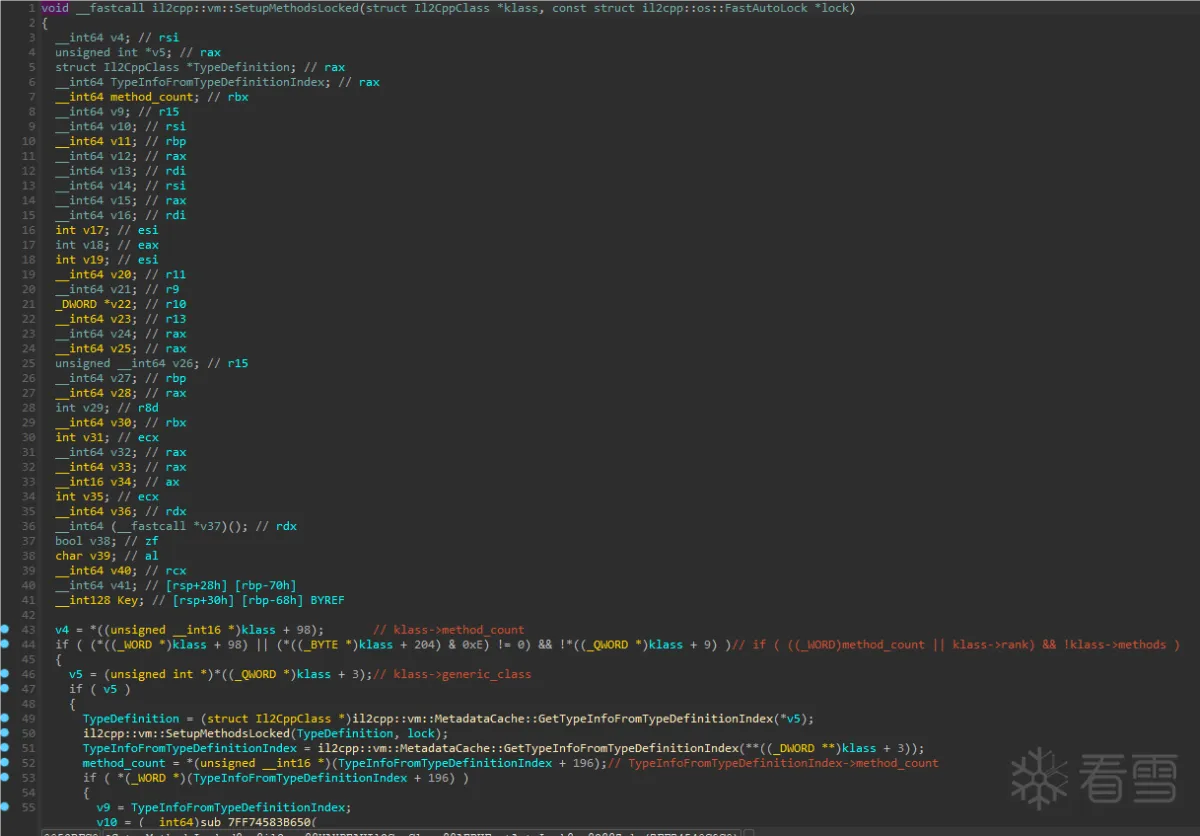Click the BYREF annotation on line 41
Image resolution: width=1200 pixels, height=836 pixels.
coord(325,600)
